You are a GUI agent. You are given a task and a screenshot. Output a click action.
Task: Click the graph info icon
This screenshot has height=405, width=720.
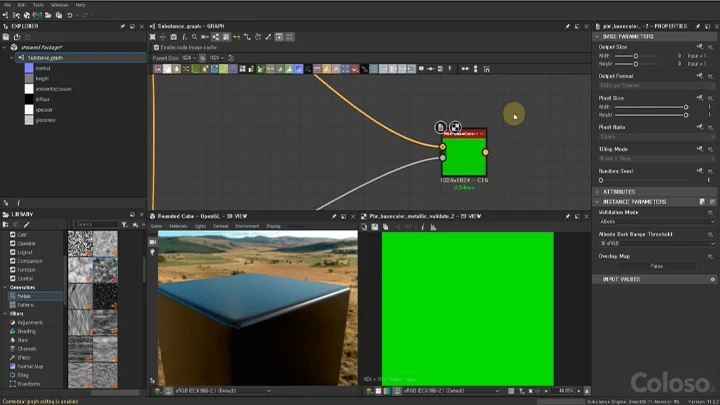coord(184,37)
